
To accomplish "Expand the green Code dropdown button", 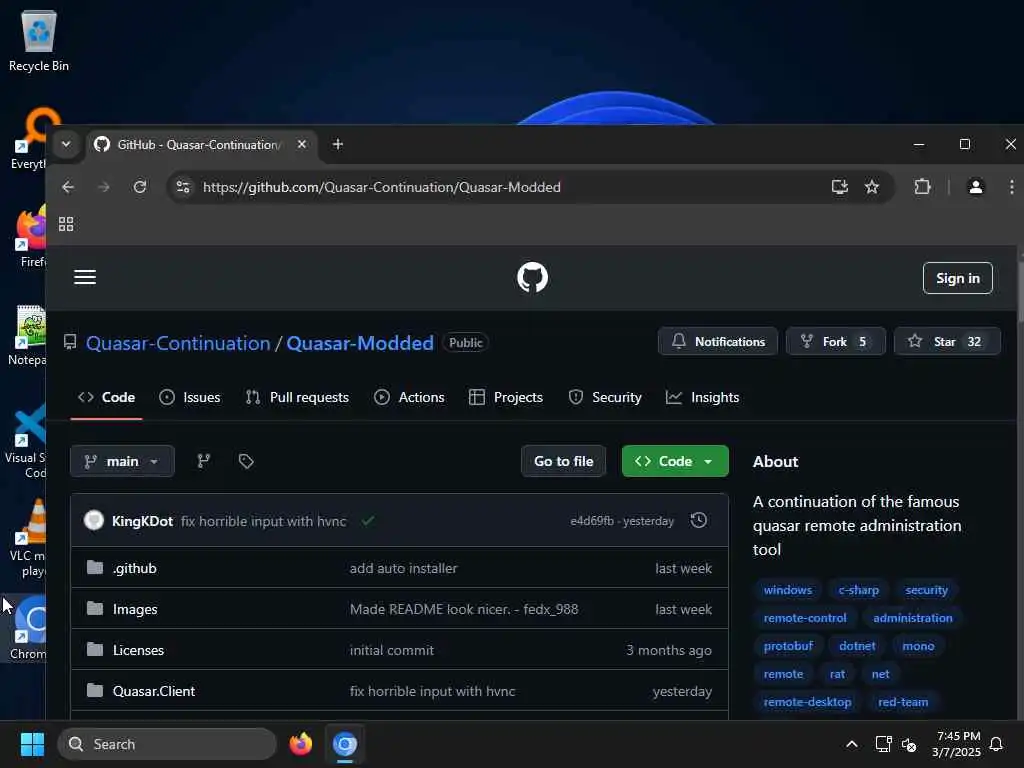I will tap(675, 461).
